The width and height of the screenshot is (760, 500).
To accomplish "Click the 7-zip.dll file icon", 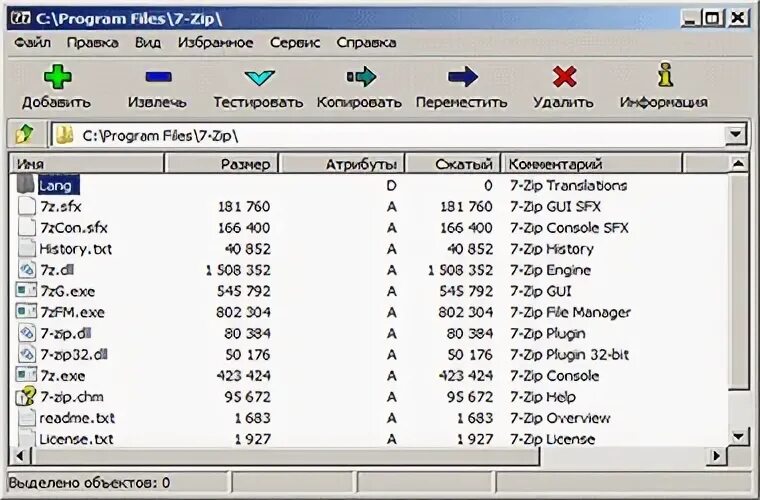I will click(27, 333).
